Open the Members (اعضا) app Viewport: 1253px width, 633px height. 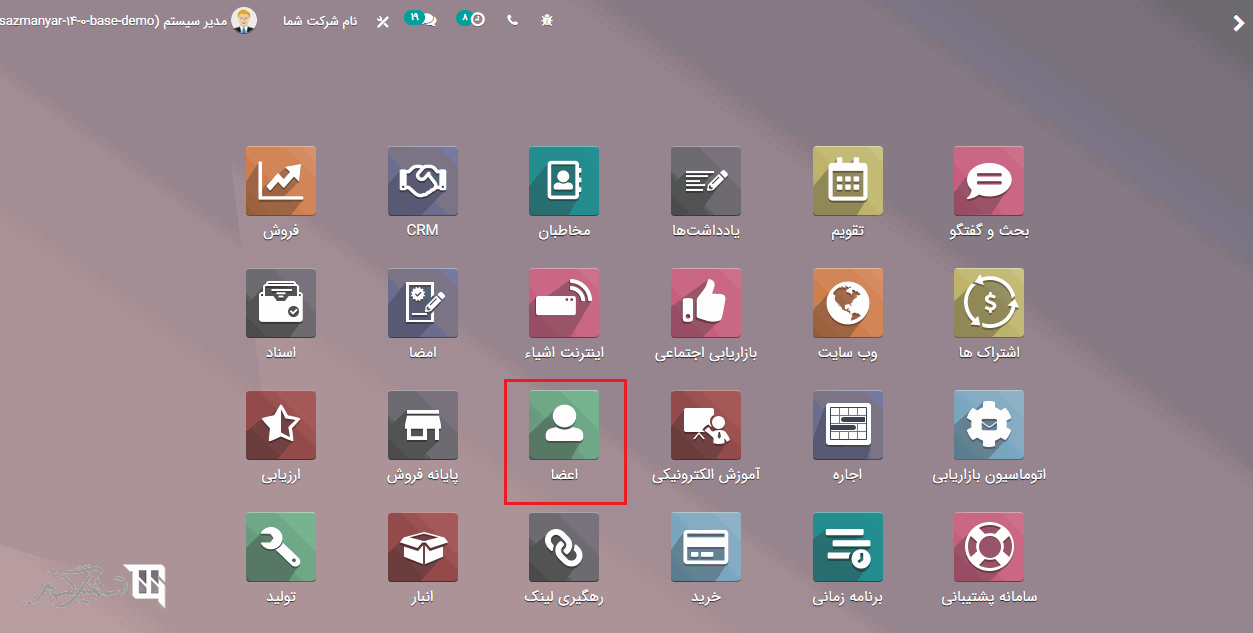[x=564, y=426]
